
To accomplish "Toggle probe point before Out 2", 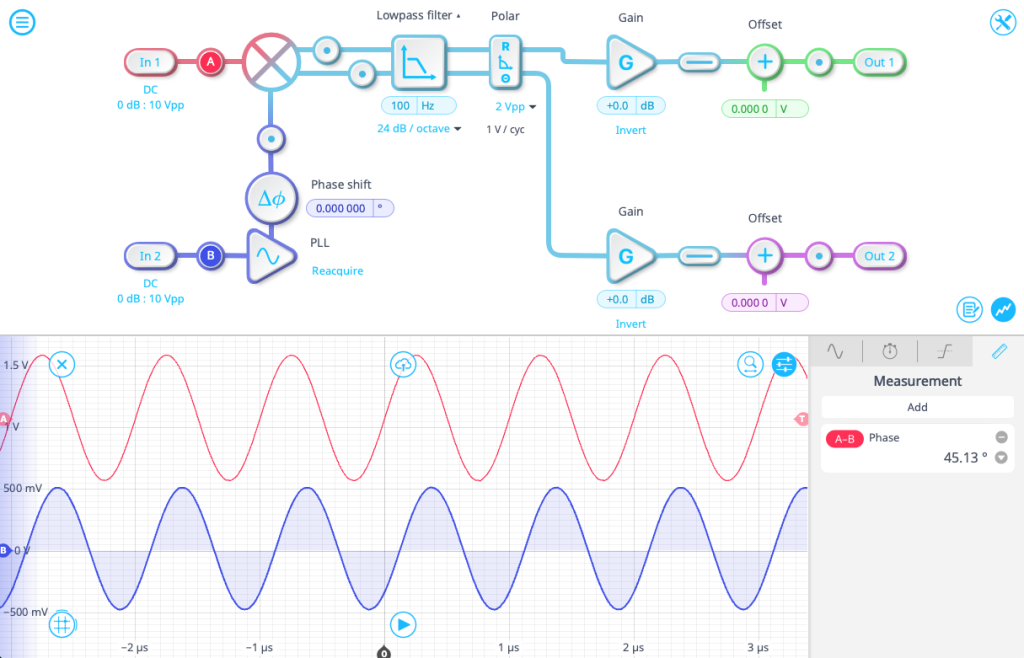I will pyautogui.click(x=819, y=256).
